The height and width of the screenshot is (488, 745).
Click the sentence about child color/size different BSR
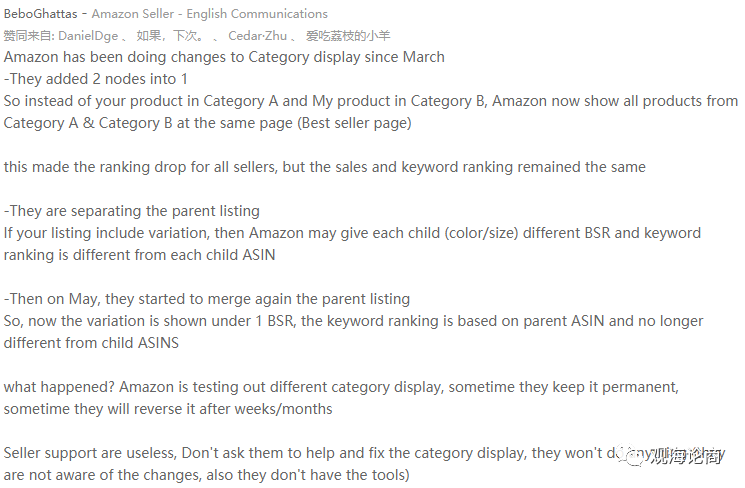(x=352, y=244)
